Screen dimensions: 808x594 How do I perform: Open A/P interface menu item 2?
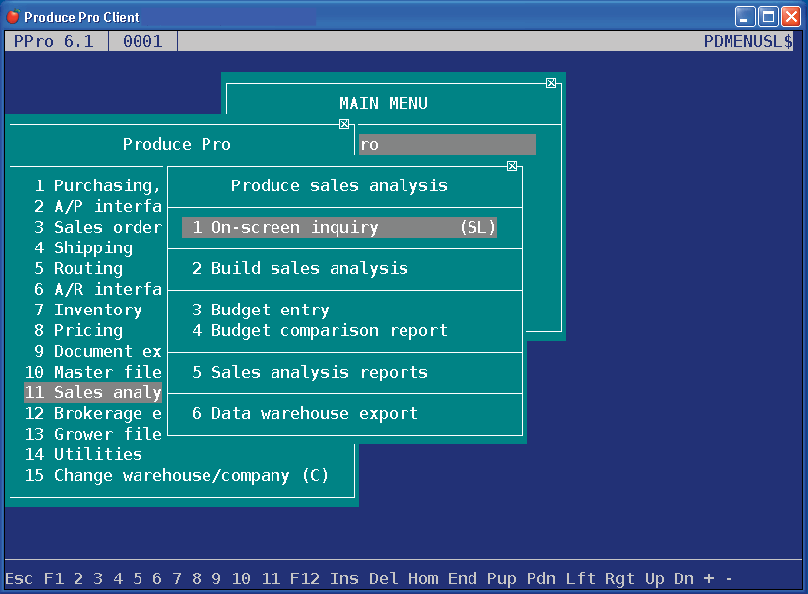(98, 206)
